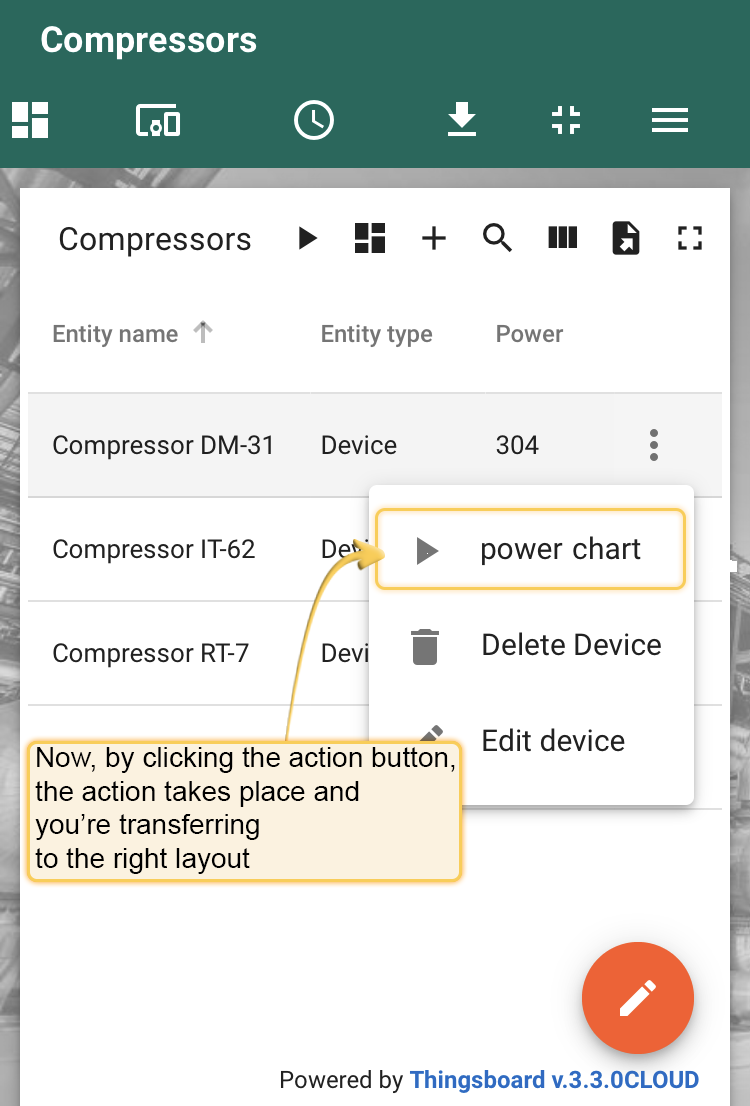Open entity aliases icon in top toolbar
Image resolution: width=750 pixels, height=1106 pixels.
[158, 120]
